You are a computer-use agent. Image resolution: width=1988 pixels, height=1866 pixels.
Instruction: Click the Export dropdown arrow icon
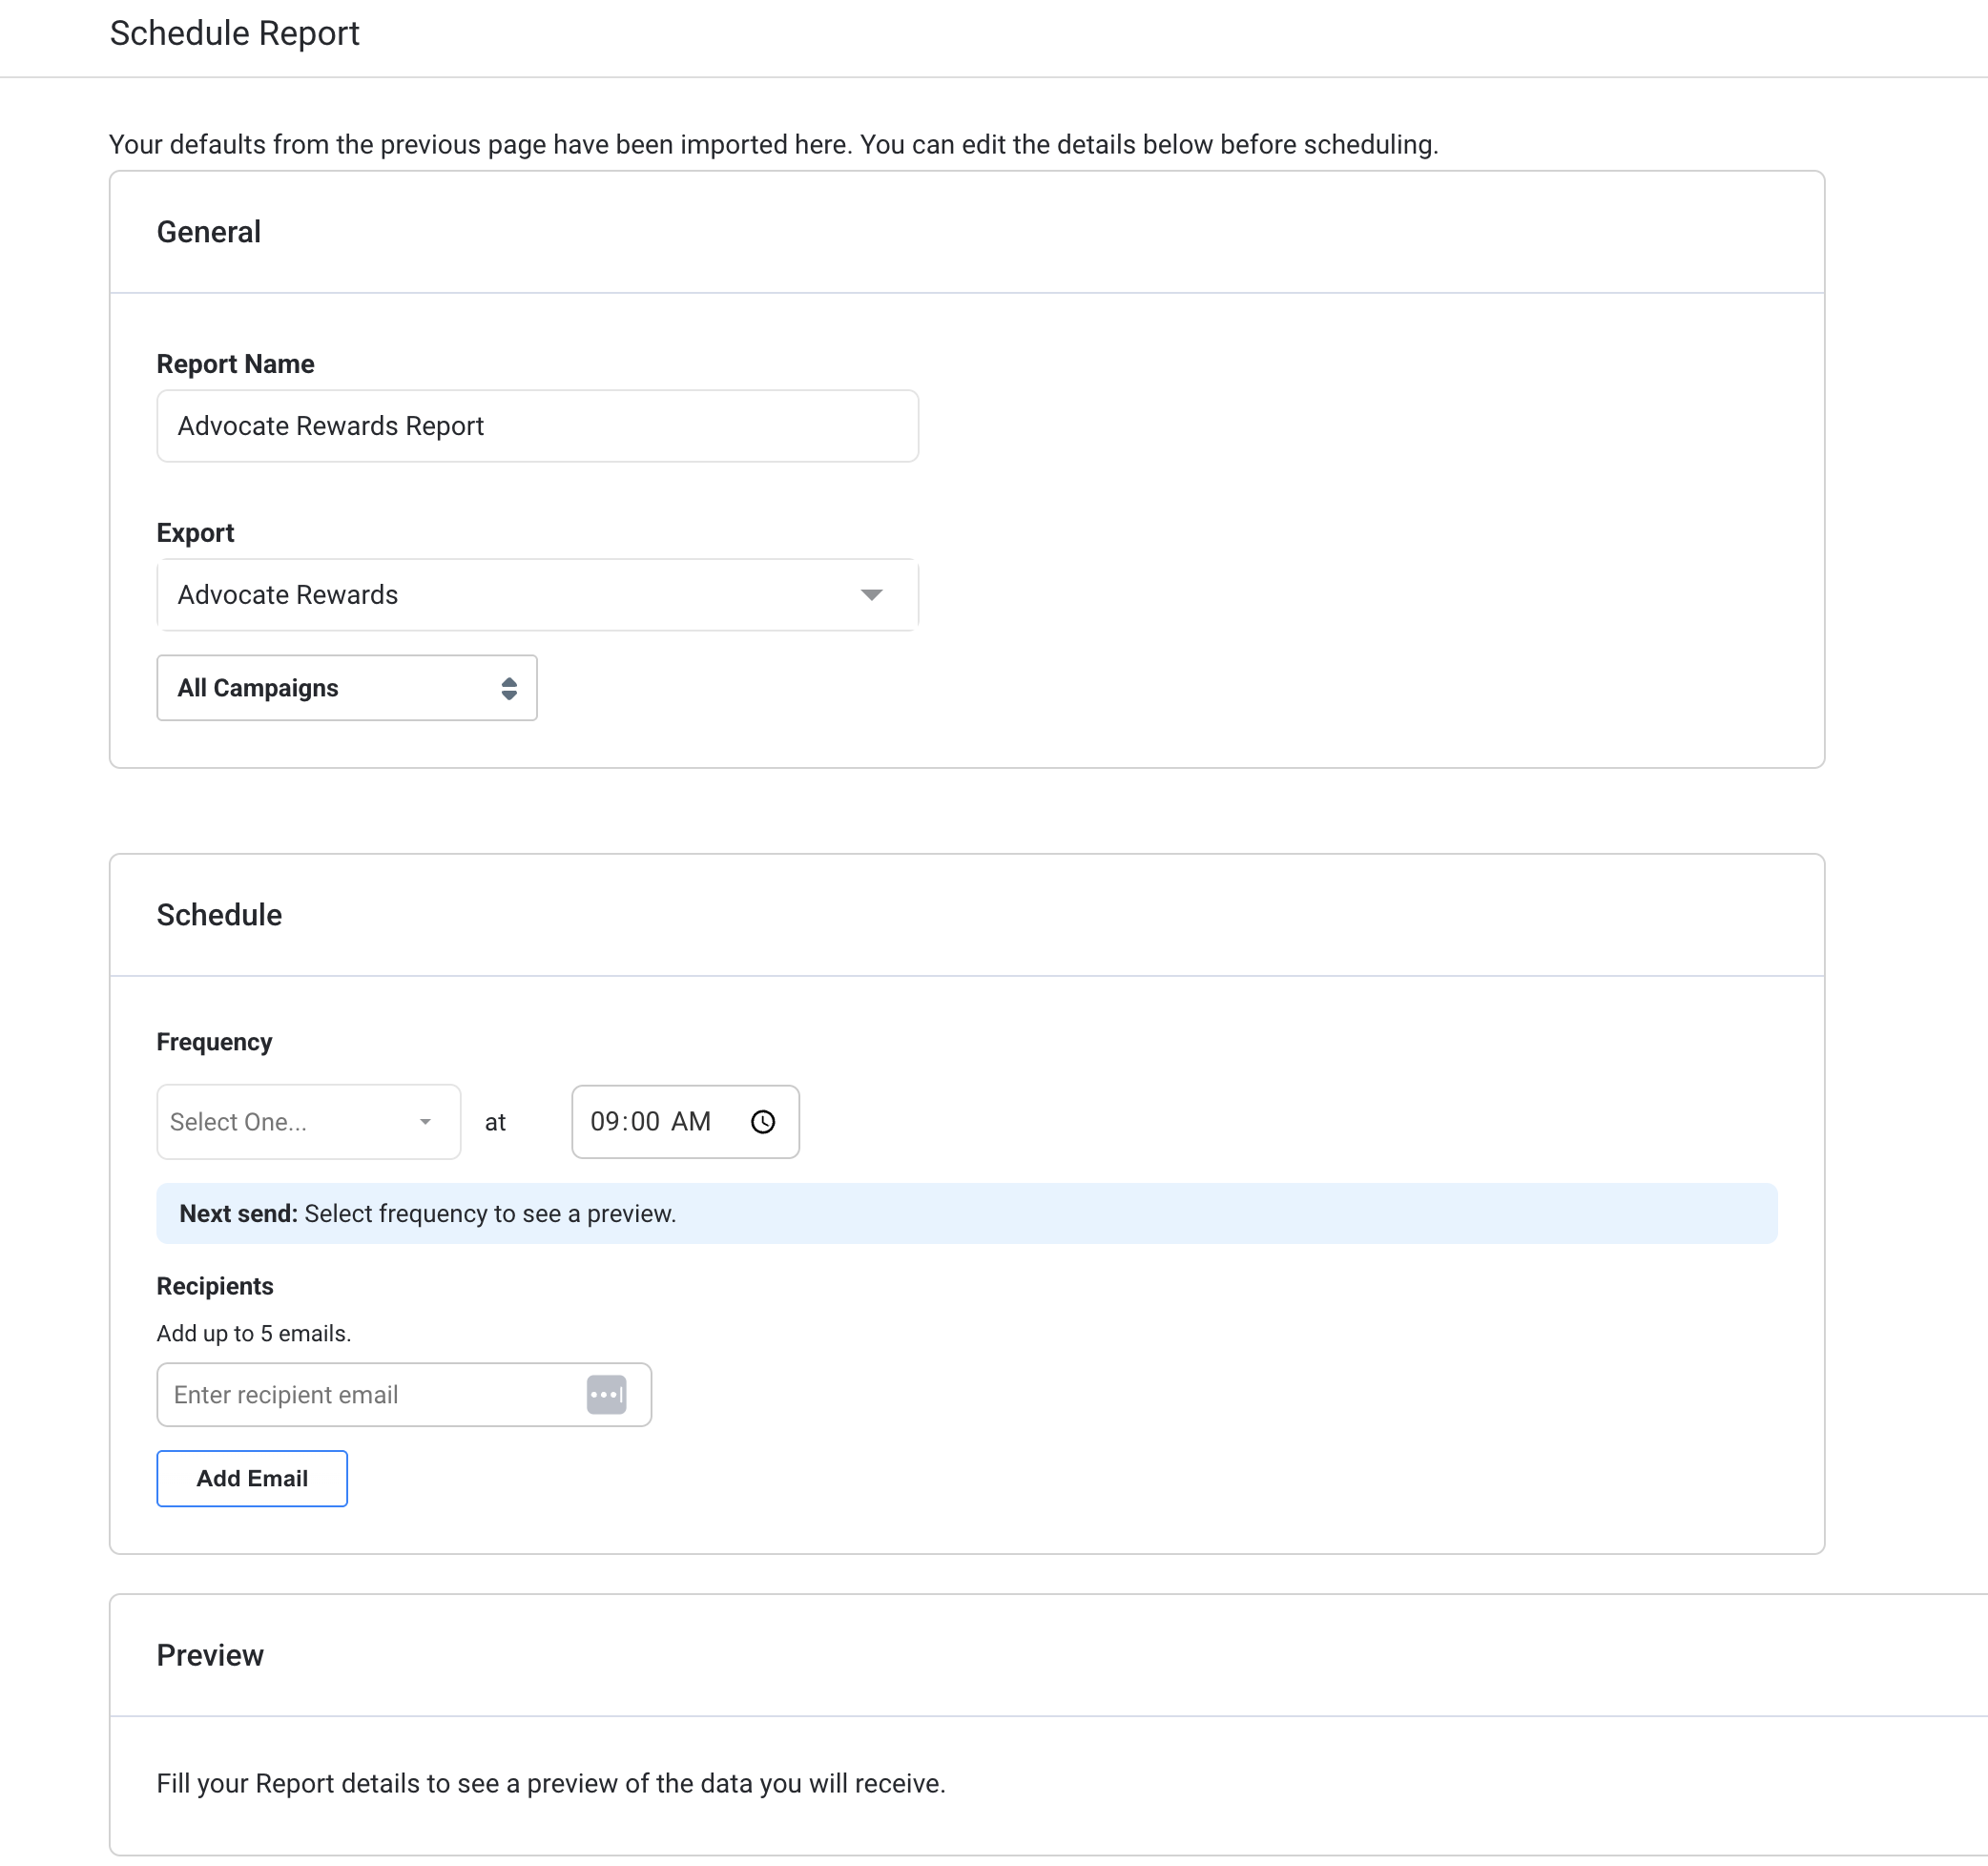coord(871,595)
